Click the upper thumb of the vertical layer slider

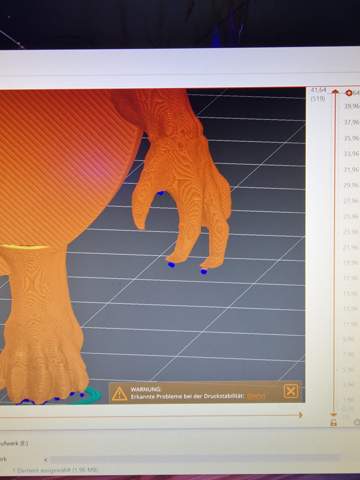(x=336, y=91)
